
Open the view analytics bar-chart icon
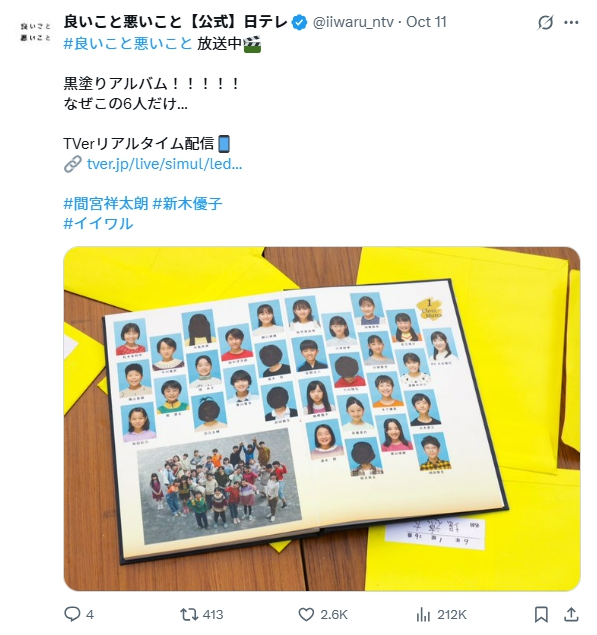[x=423, y=614]
